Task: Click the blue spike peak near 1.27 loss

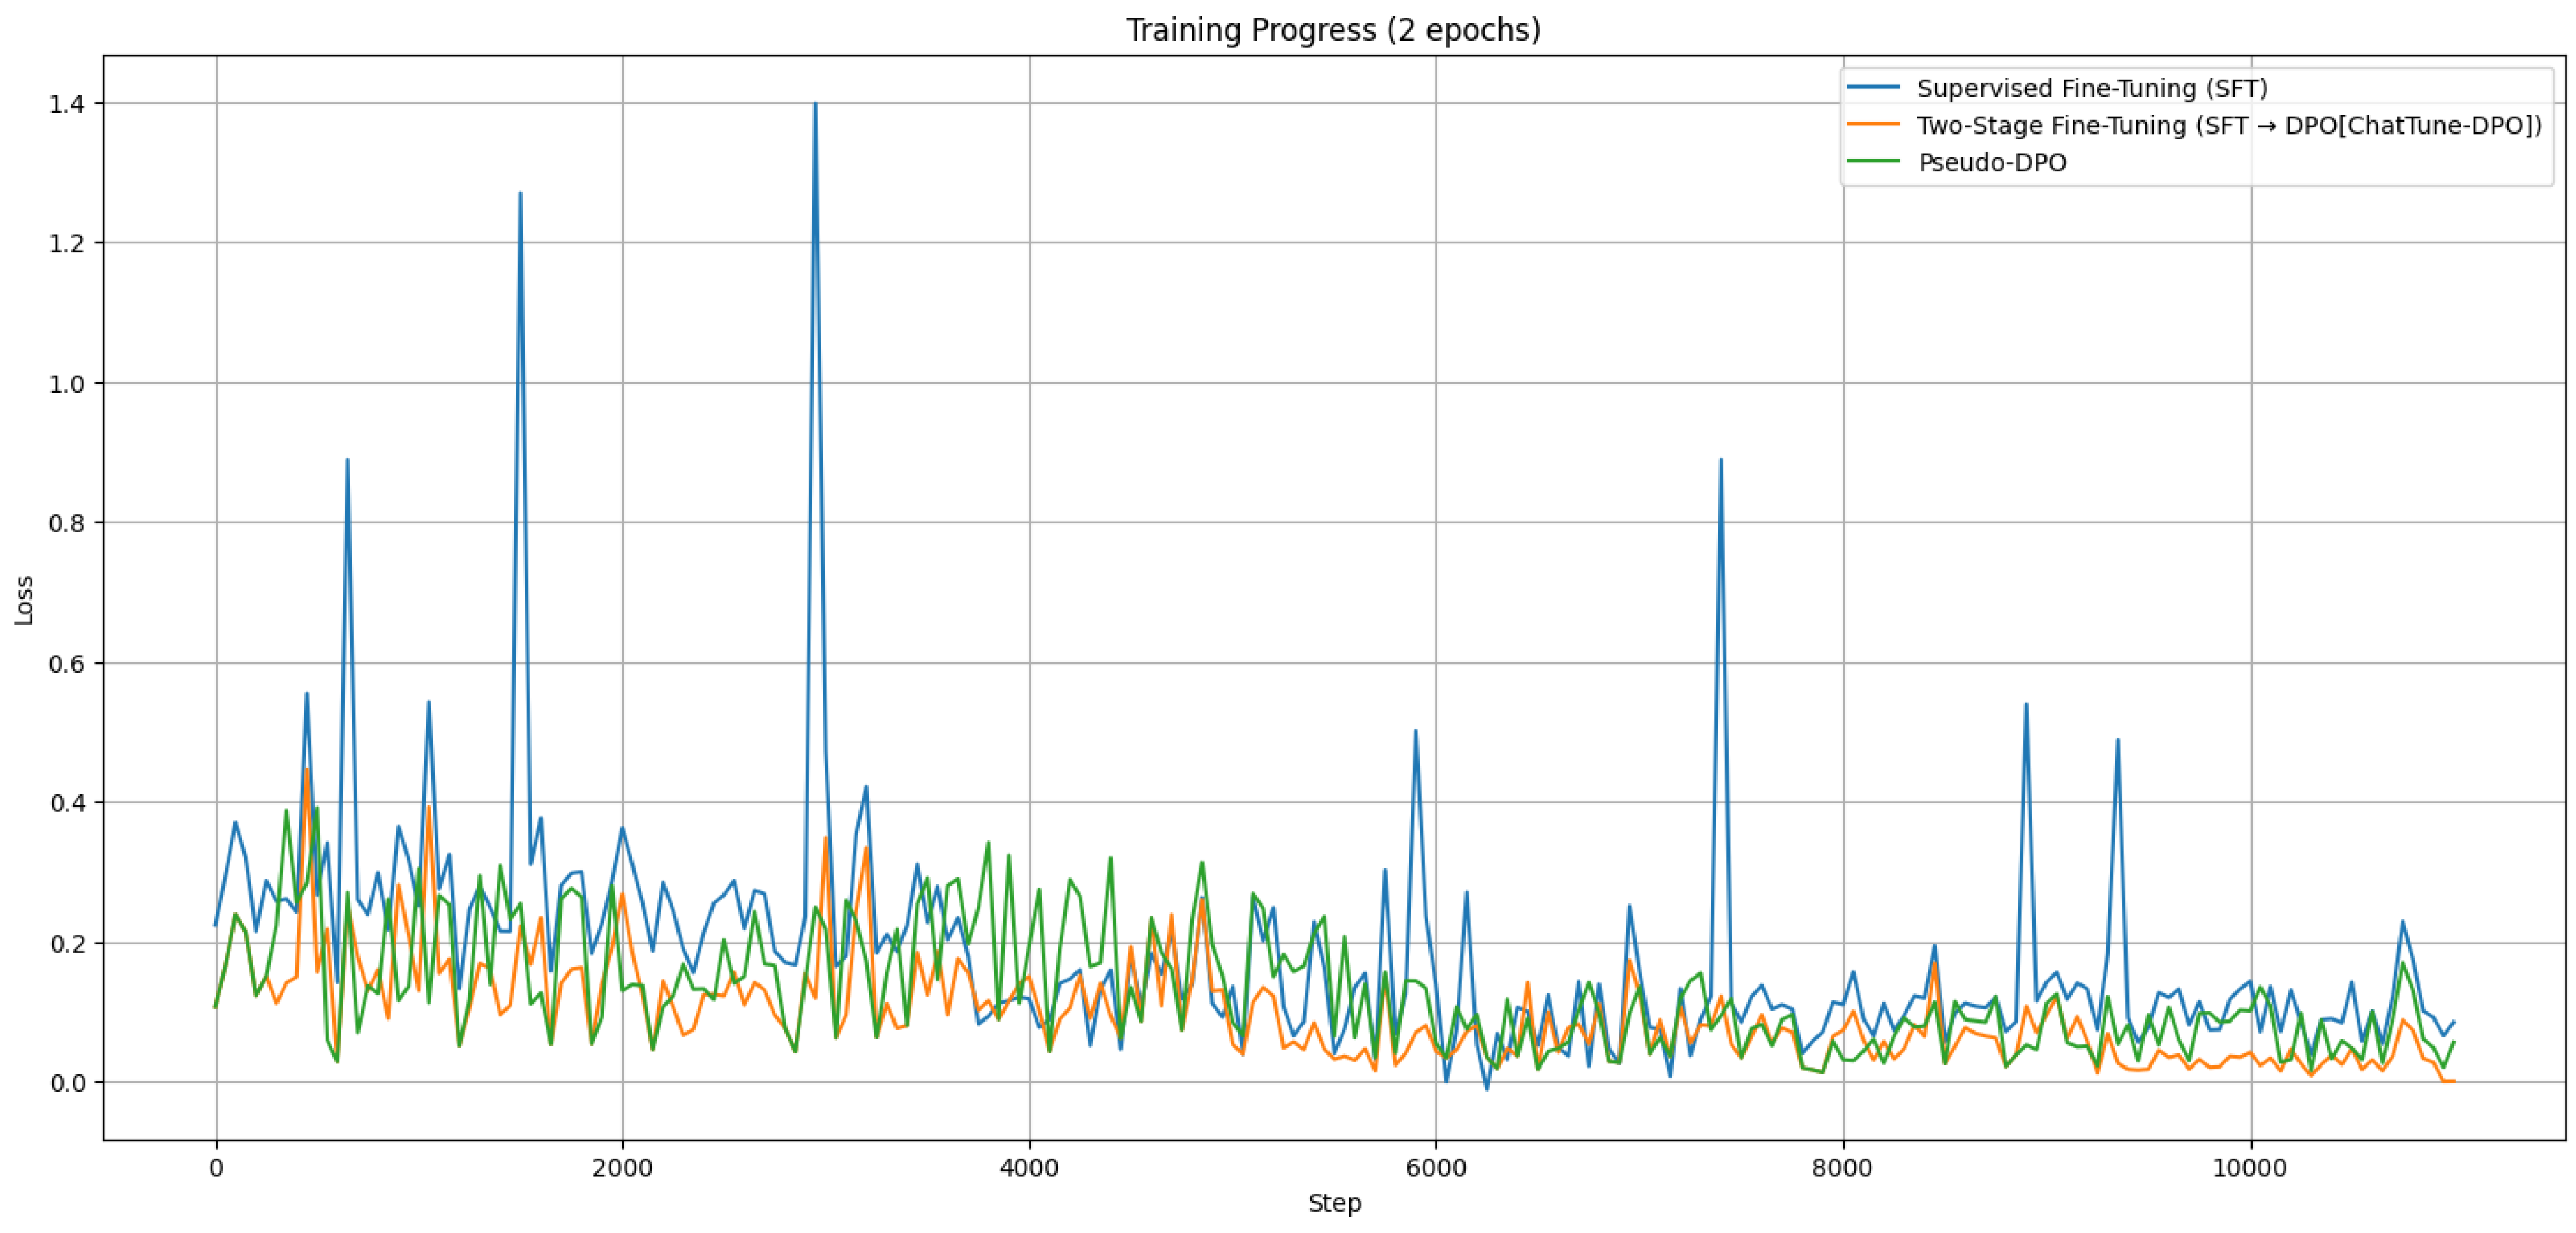Action: click(x=520, y=194)
